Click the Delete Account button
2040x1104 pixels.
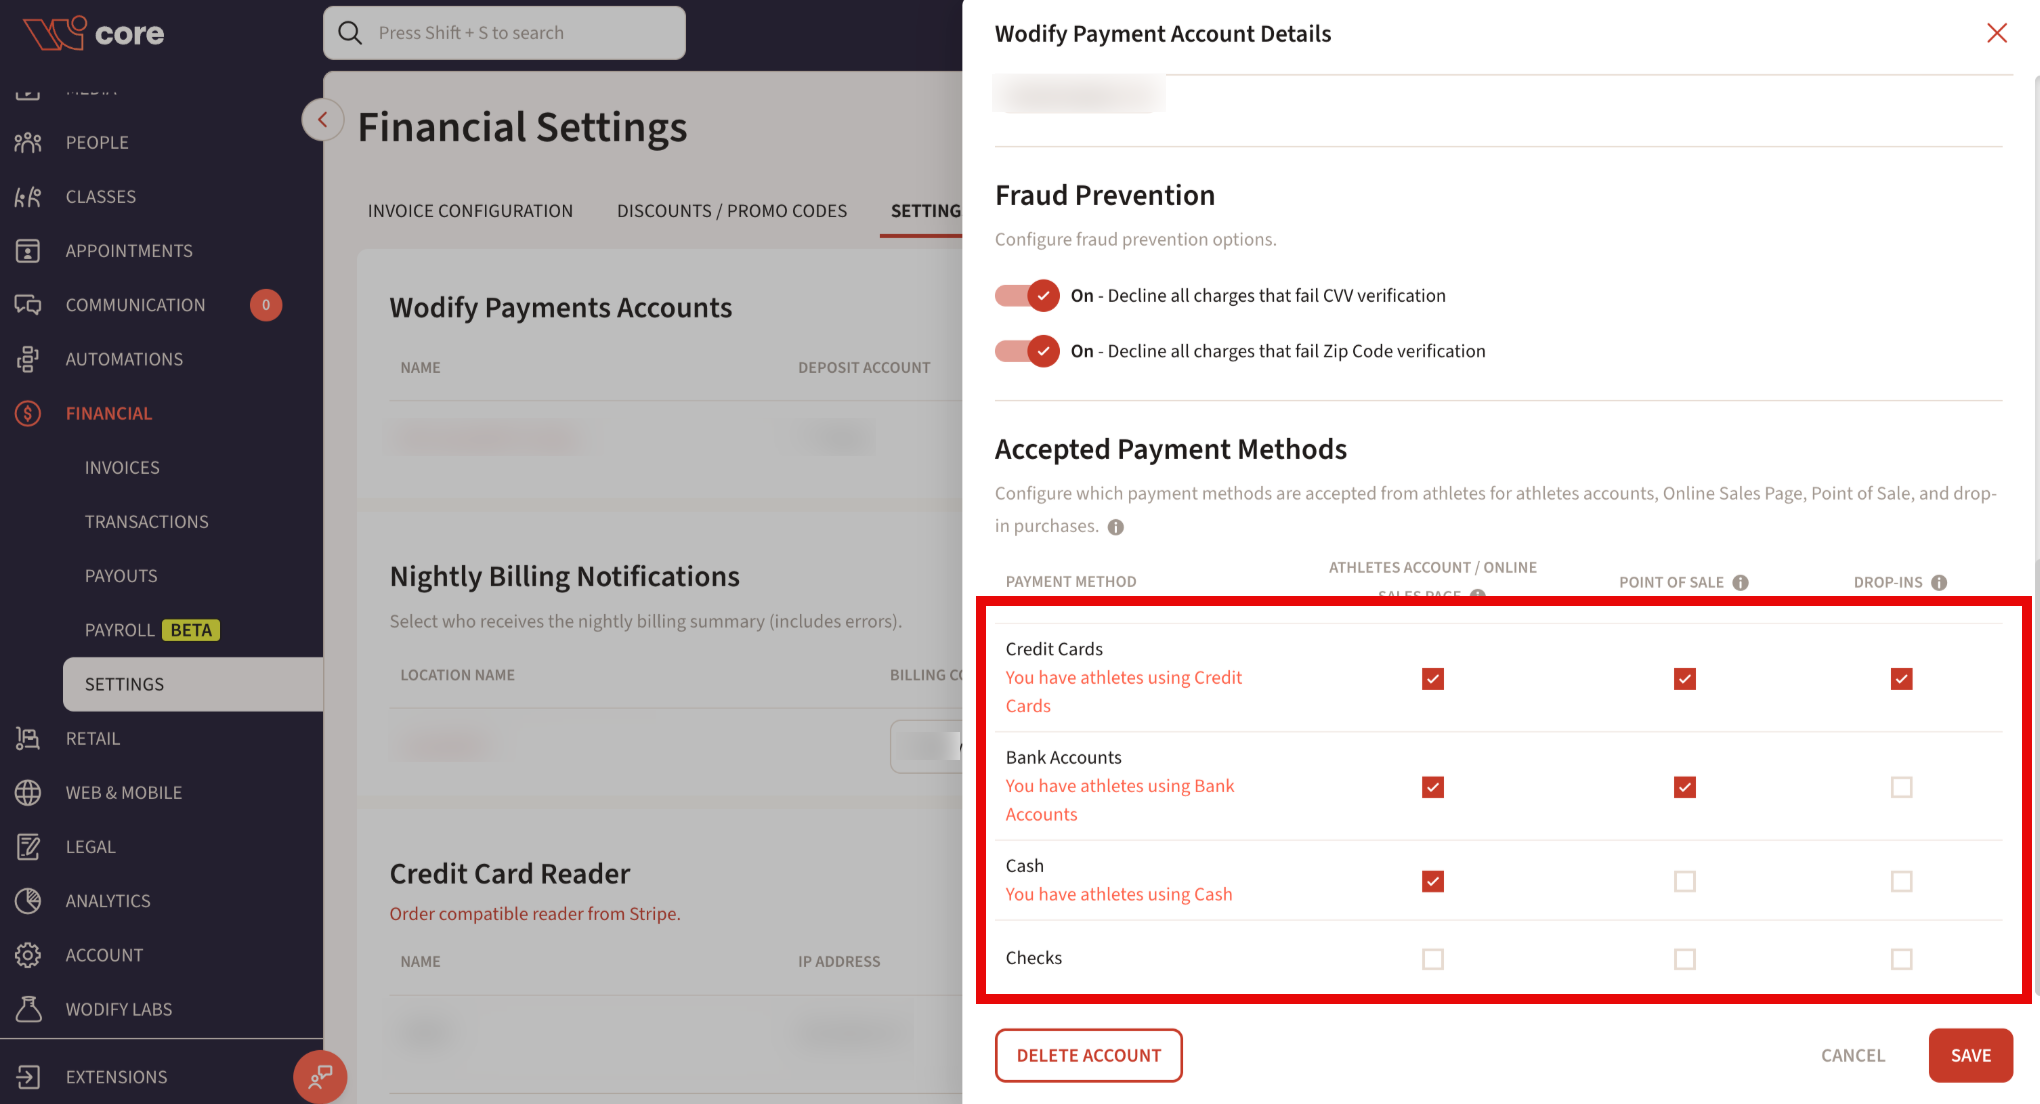[x=1089, y=1055]
